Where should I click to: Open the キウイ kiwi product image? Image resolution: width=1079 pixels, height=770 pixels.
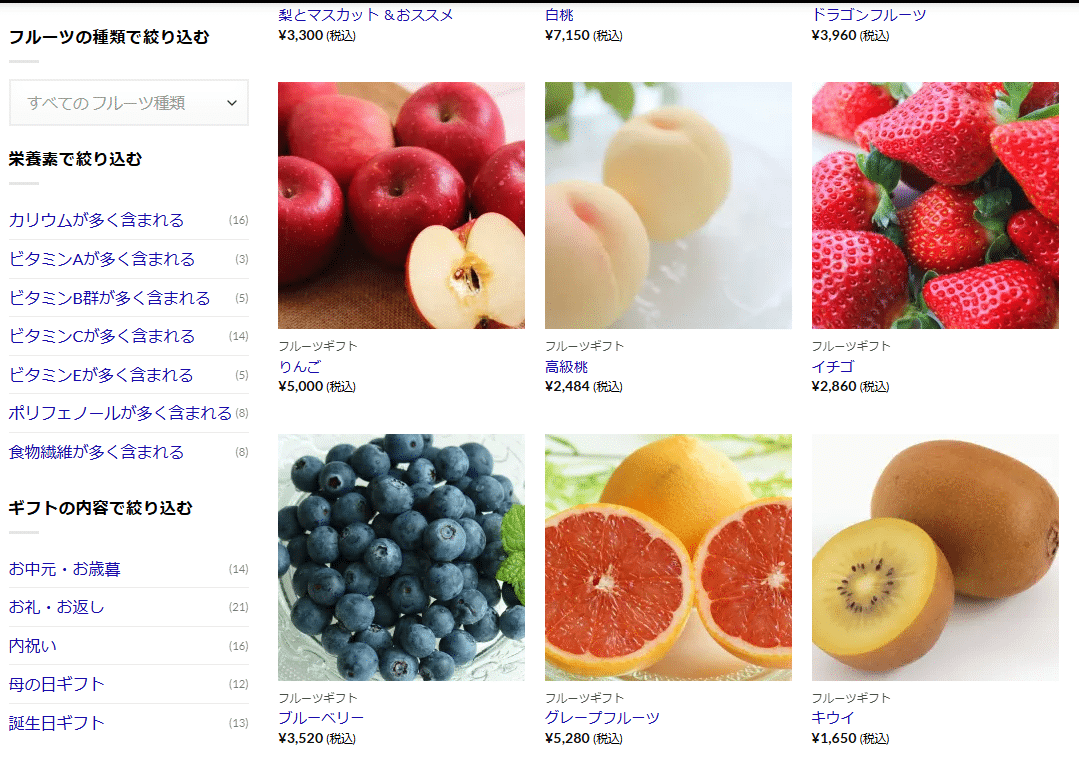tap(935, 557)
